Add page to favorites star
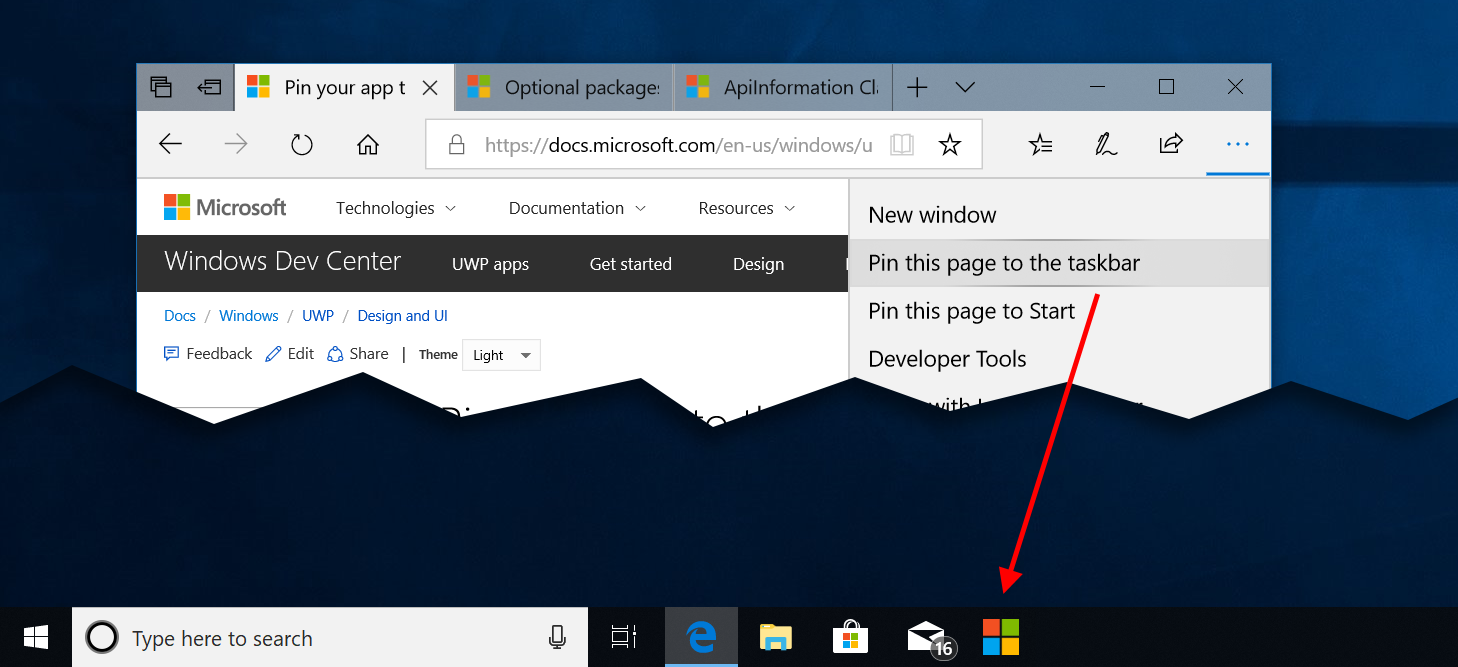The width and height of the screenshot is (1458, 667). [950, 145]
